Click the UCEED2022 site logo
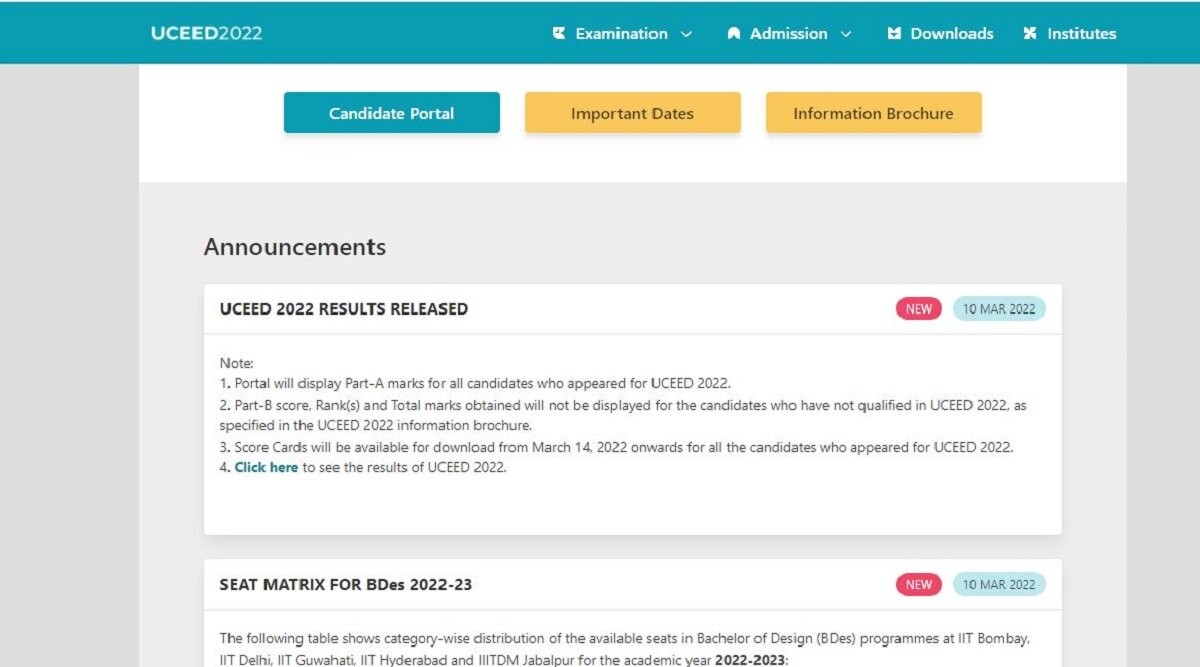Screen dimensions: 1200x667 (x=206, y=33)
